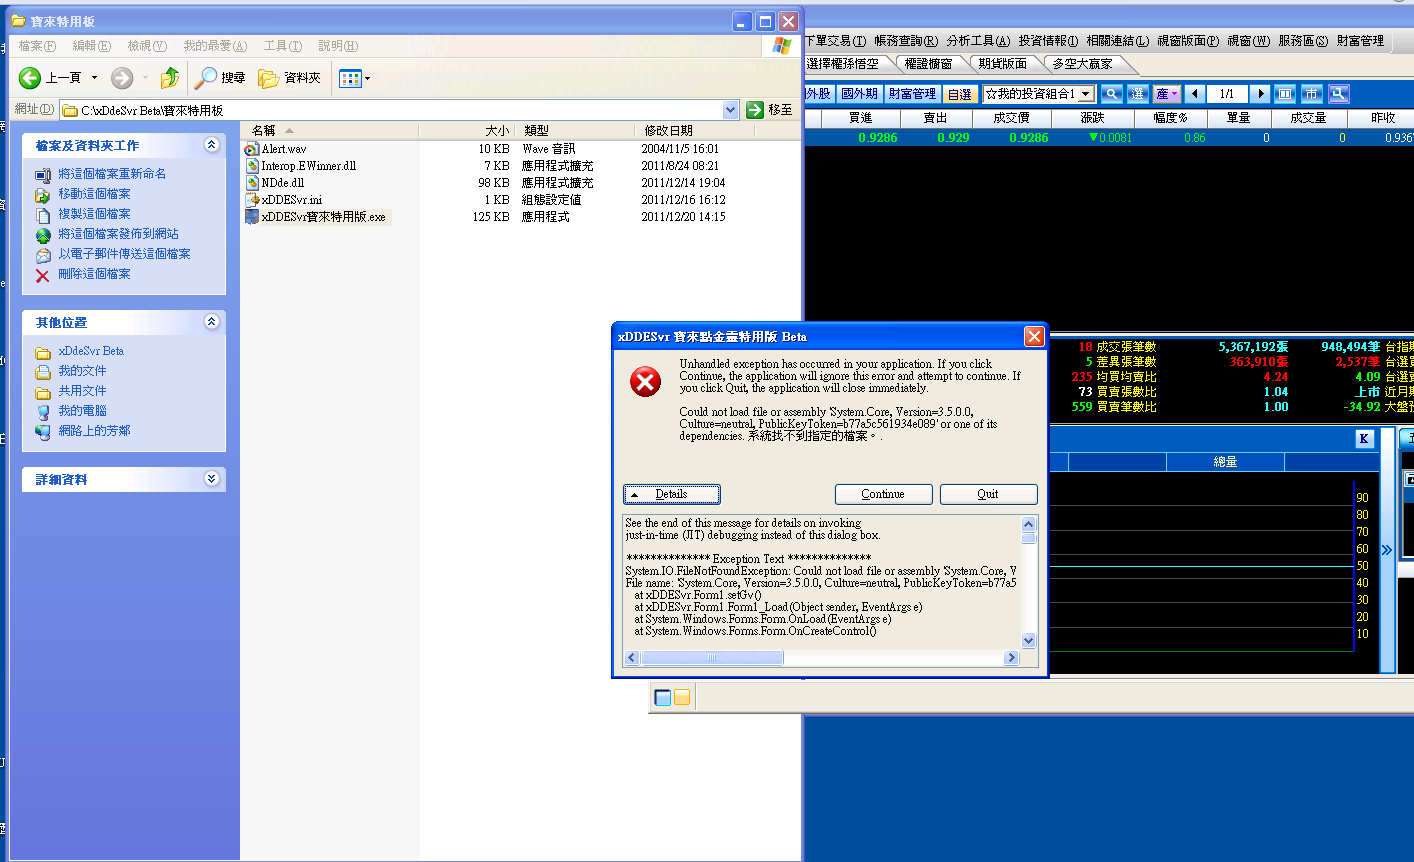Open the 檢視(V) menu in Explorer
Screen dimensions: 1414x862
[x=146, y=46]
